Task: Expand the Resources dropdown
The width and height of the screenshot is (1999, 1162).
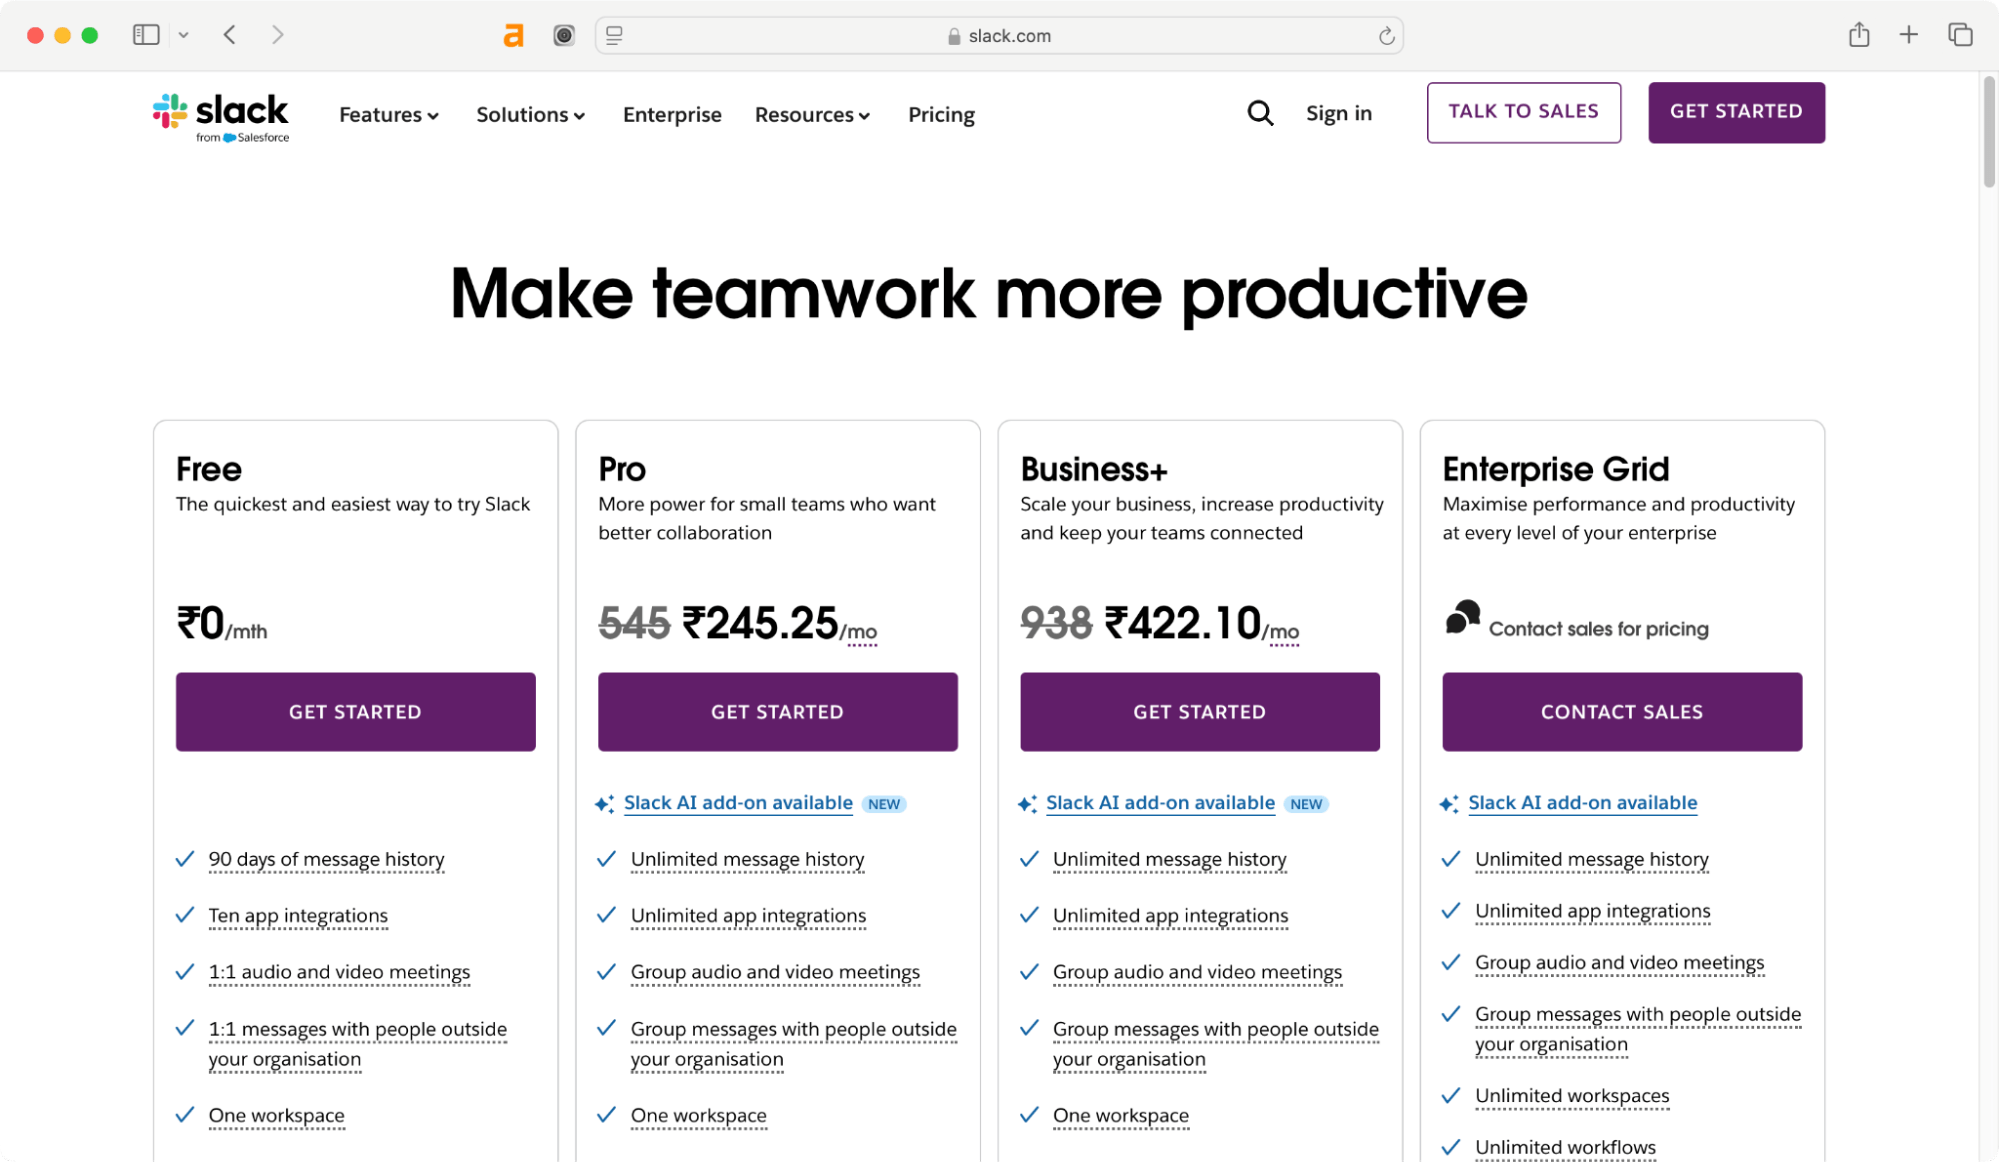Action: click(x=812, y=115)
